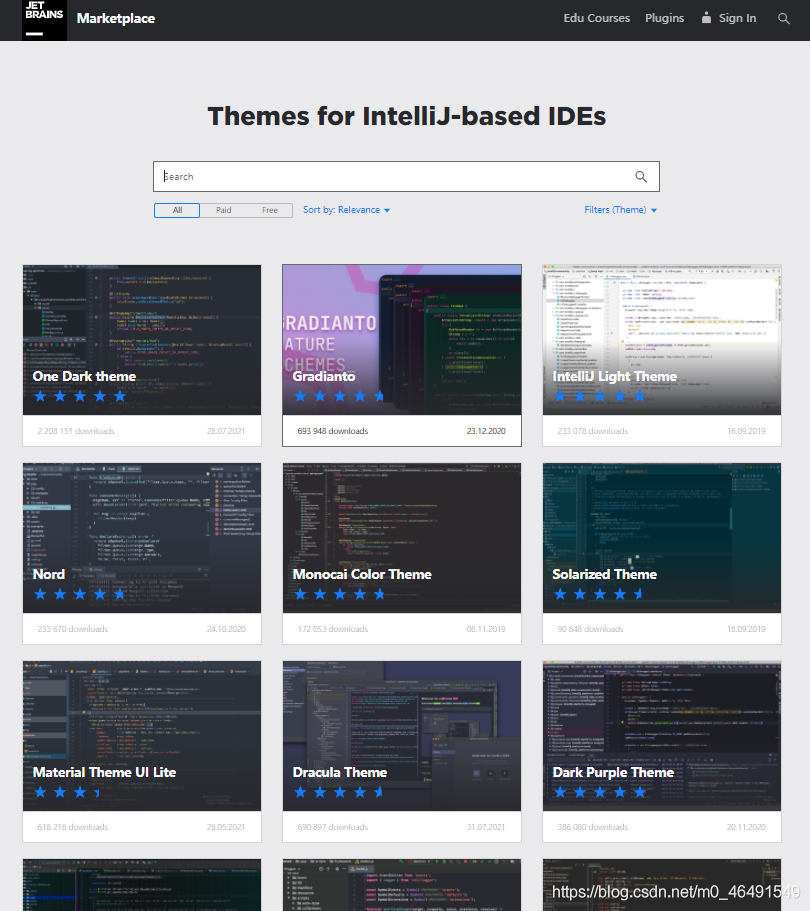Click '618 216 downloads' text
810x911 pixels.
(73, 827)
